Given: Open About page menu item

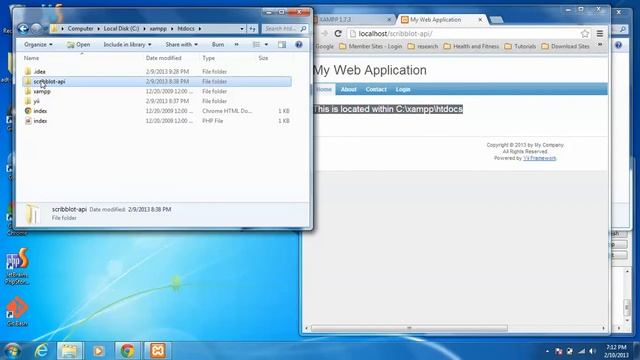Looking at the screenshot, I should click(x=349, y=89).
